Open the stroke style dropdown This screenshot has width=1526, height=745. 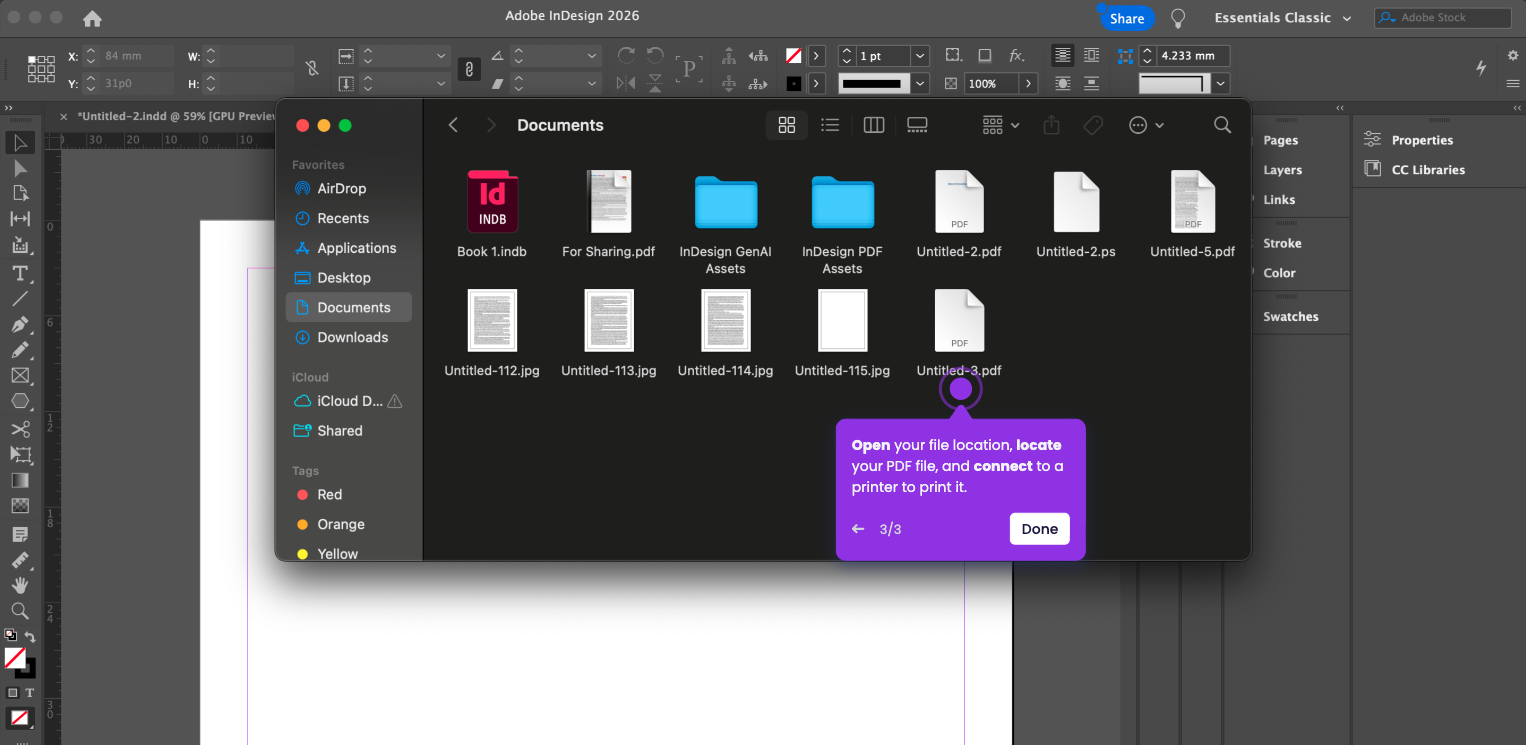click(920, 83)
